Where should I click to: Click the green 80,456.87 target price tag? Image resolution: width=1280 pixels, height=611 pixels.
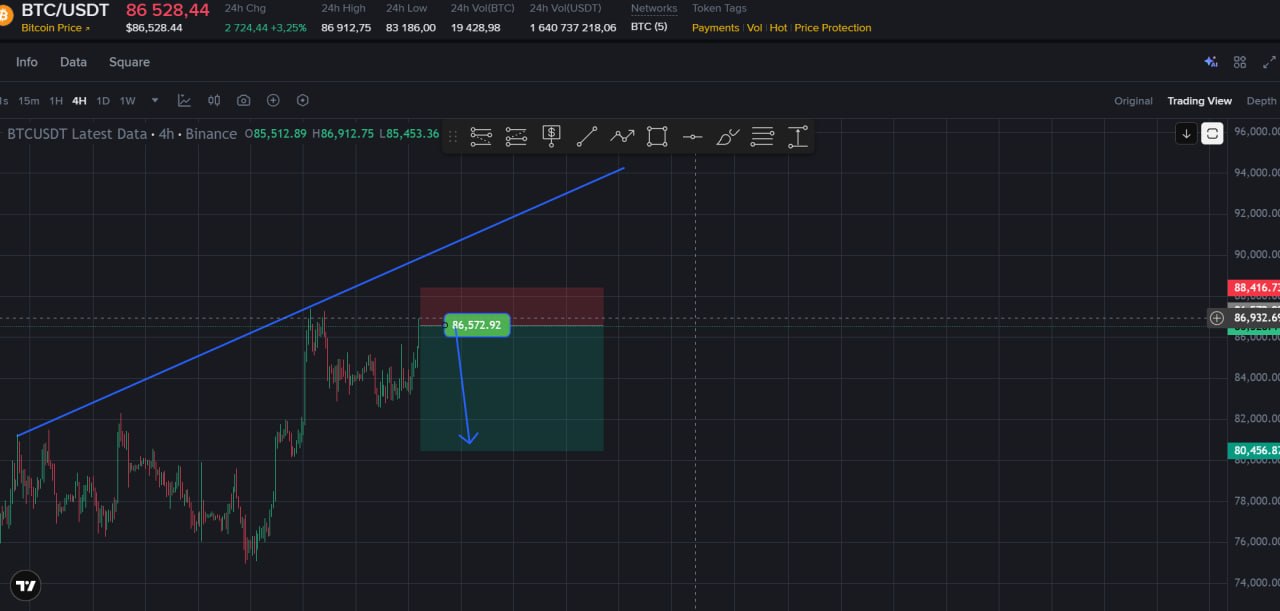[x=1254, y=451]
